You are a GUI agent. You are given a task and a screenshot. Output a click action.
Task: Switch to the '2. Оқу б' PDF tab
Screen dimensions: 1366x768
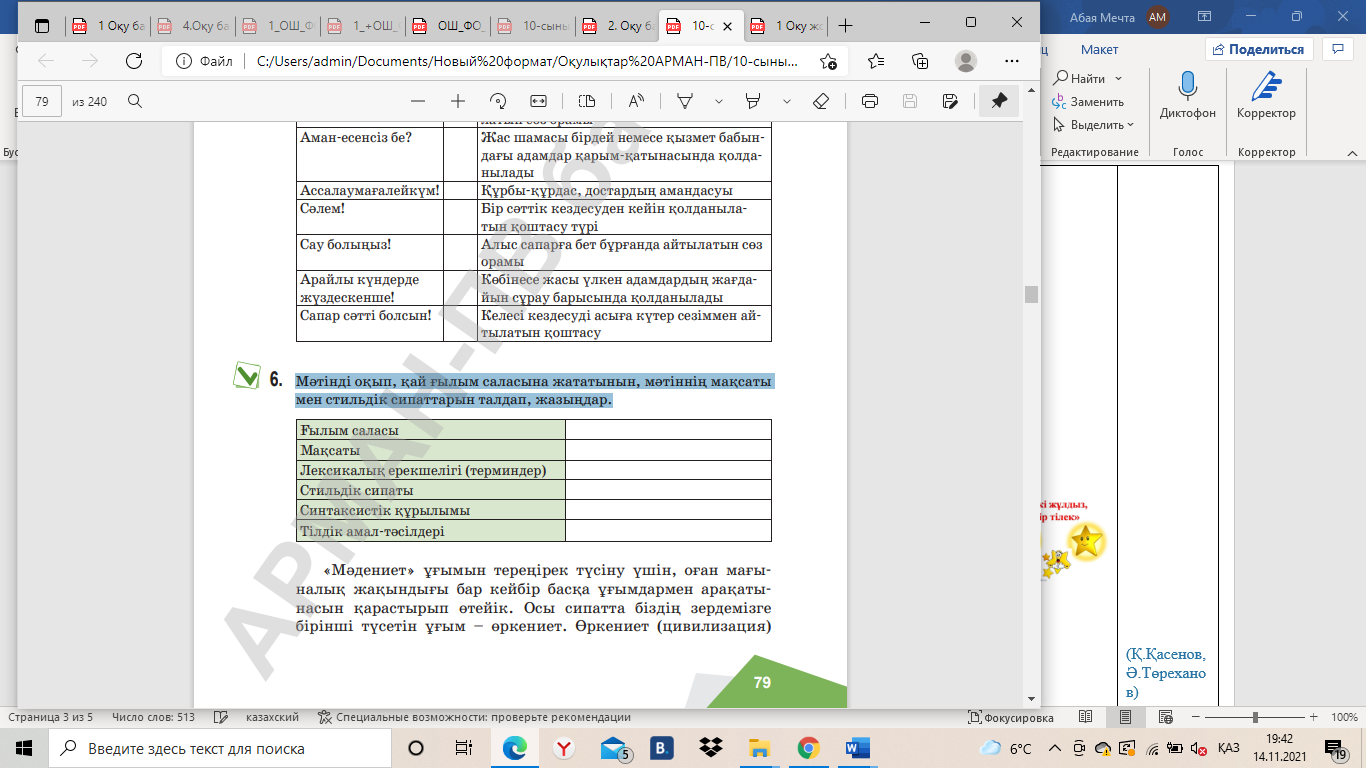pyautogui.click(x=618, y=26)
